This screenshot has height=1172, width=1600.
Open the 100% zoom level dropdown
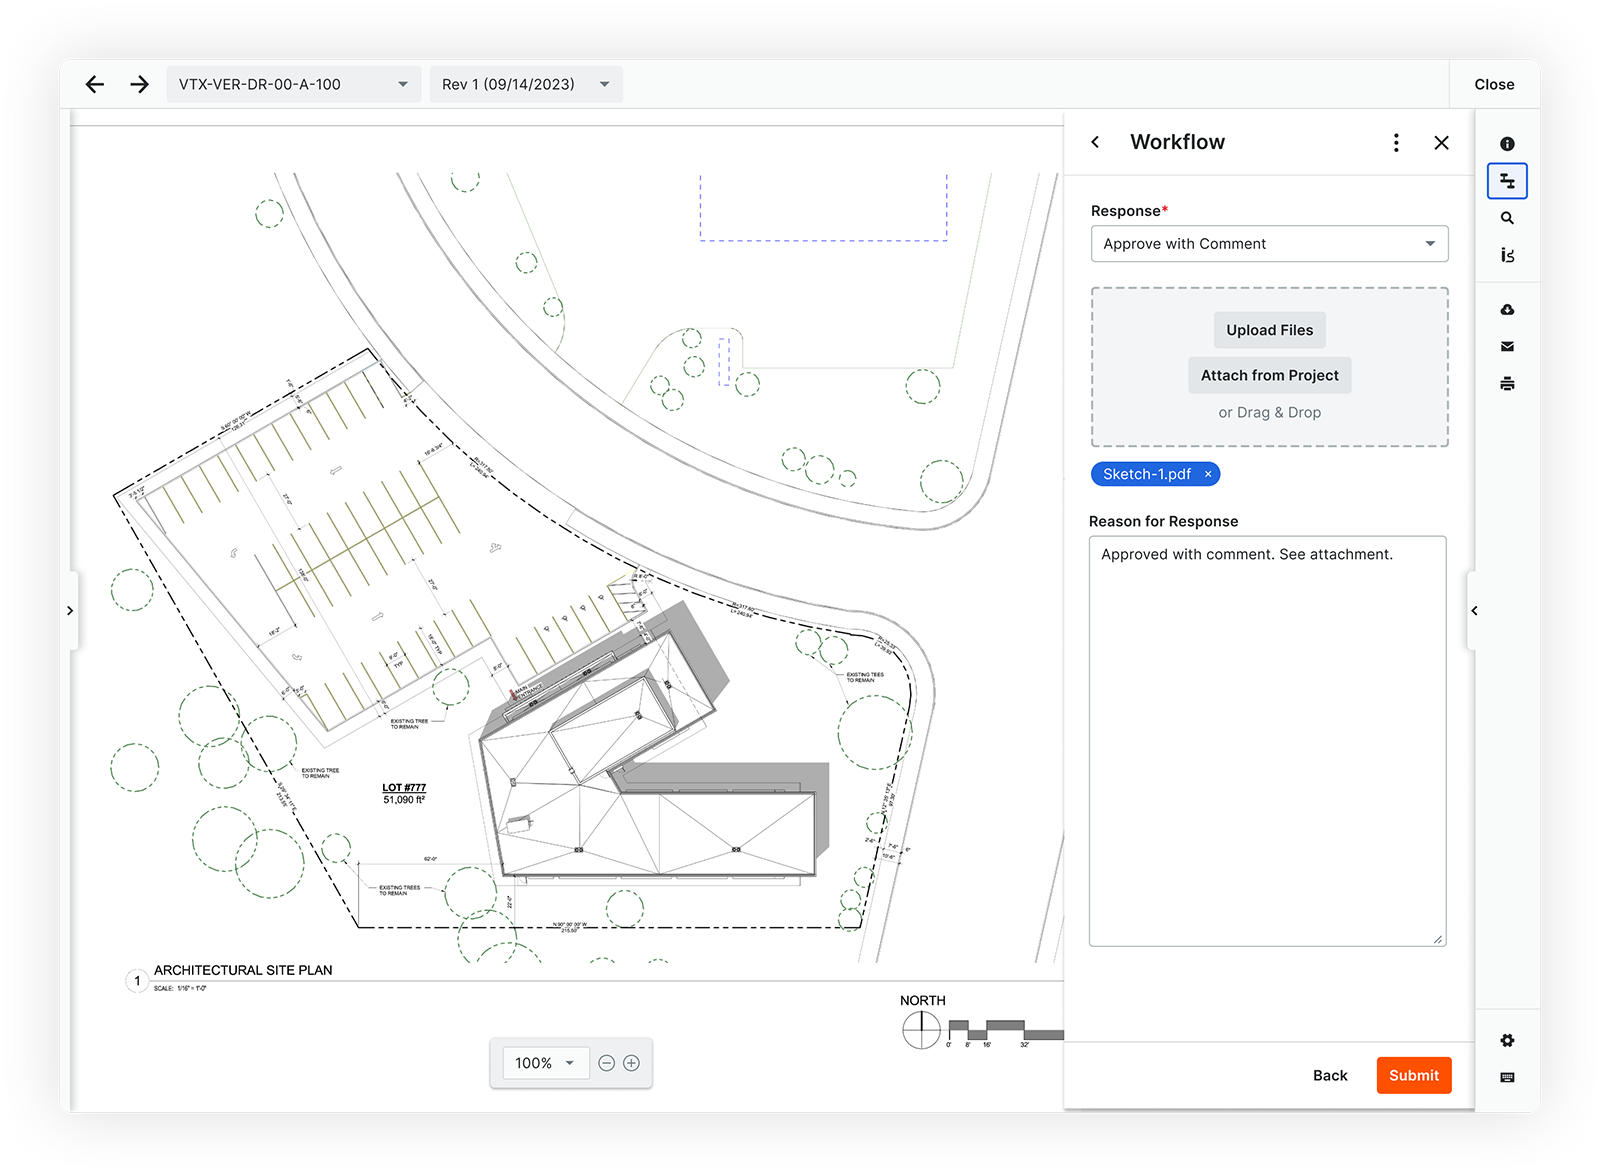544,1063
